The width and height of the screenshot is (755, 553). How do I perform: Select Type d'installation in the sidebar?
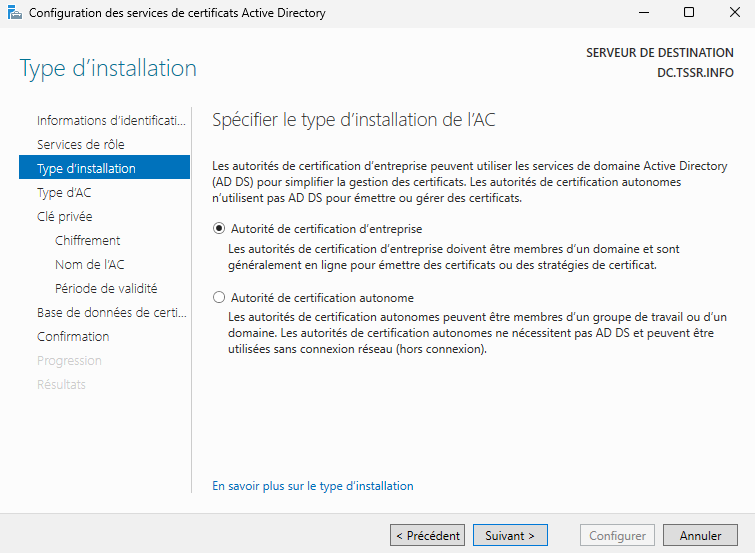click(86, 168)
